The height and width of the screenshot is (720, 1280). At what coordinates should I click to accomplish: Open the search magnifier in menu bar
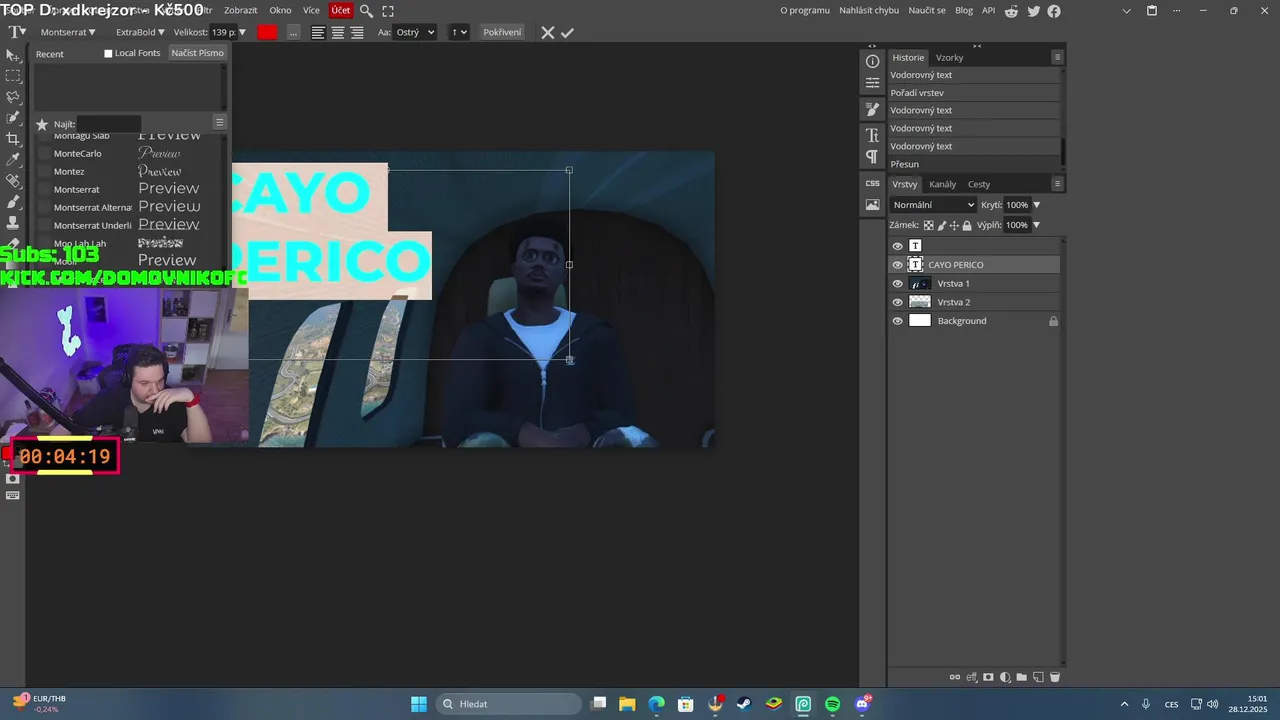(366, 11)
